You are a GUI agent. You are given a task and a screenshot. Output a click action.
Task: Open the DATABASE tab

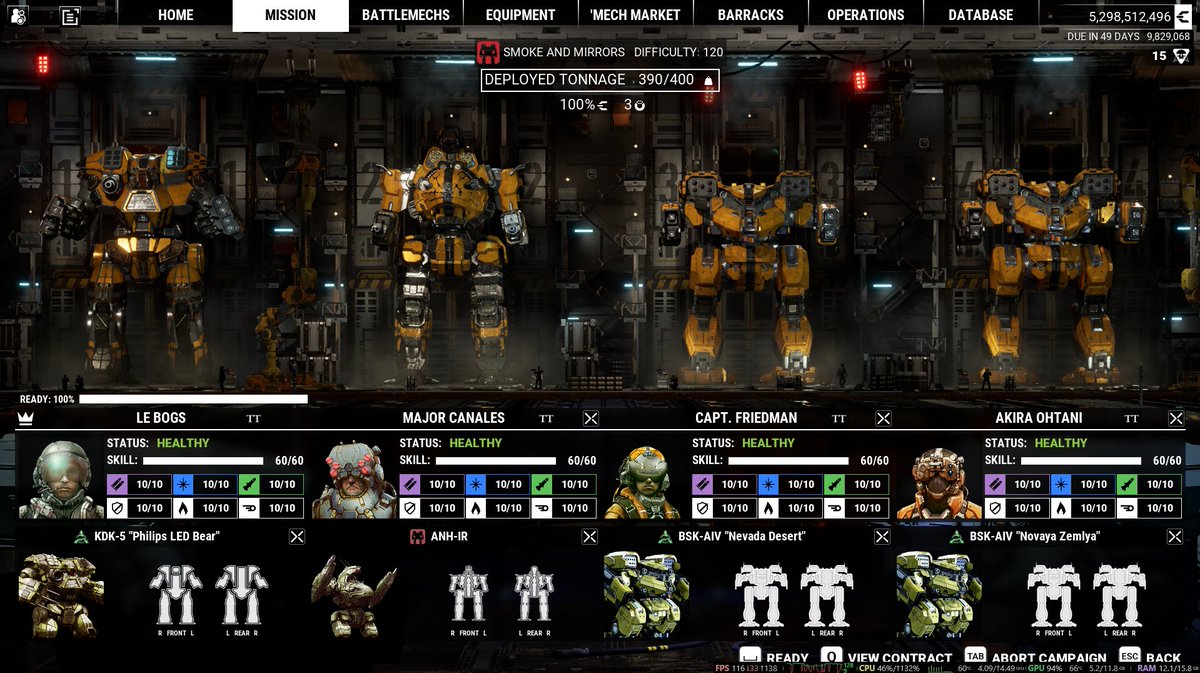point(981,15)
